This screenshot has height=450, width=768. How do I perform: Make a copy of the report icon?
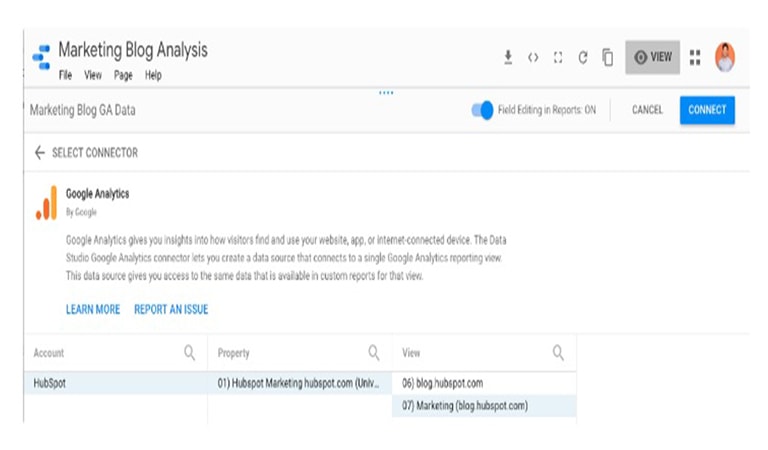pos(607,57)
